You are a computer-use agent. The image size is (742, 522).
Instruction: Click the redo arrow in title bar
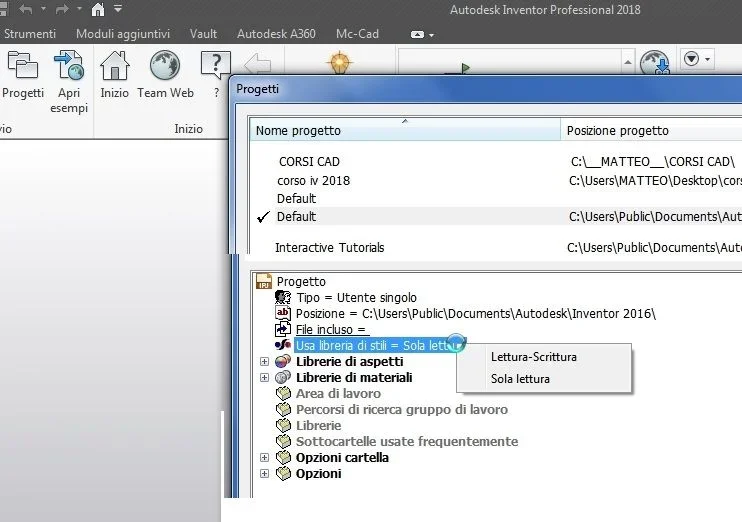pyautogui.click(x=62, y=9)
